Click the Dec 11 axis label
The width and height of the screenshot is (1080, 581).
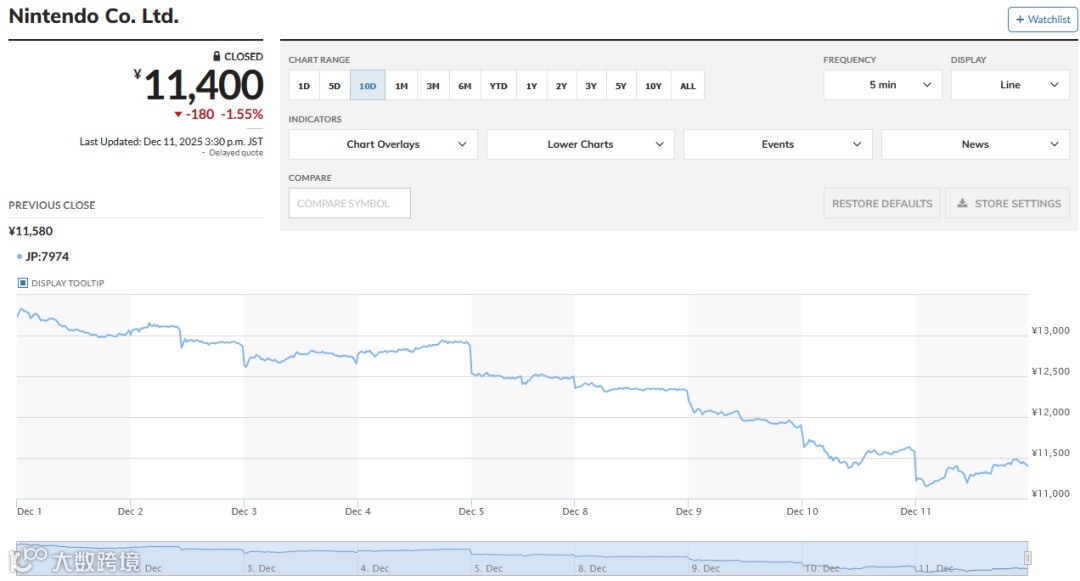click(915, 511)
